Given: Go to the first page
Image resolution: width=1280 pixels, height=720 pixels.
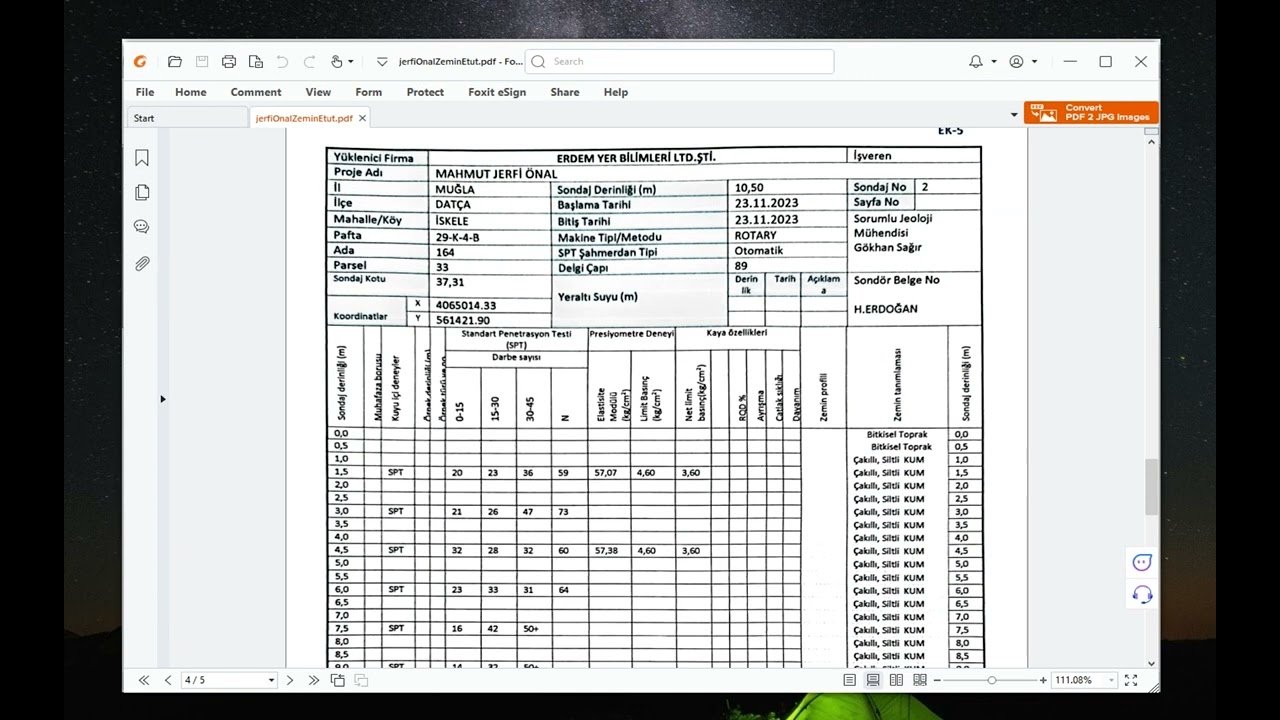Looking at the screenshot, I should pyautogui.click(x=144, y=680).
